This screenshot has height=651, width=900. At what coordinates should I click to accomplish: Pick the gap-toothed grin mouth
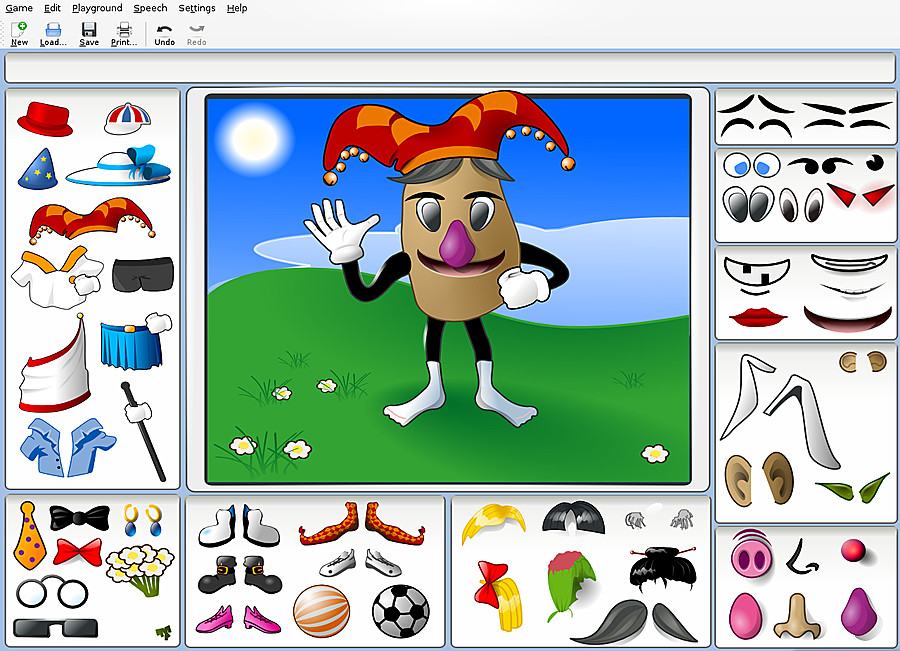pyautogui.click(x=757, y=274)
